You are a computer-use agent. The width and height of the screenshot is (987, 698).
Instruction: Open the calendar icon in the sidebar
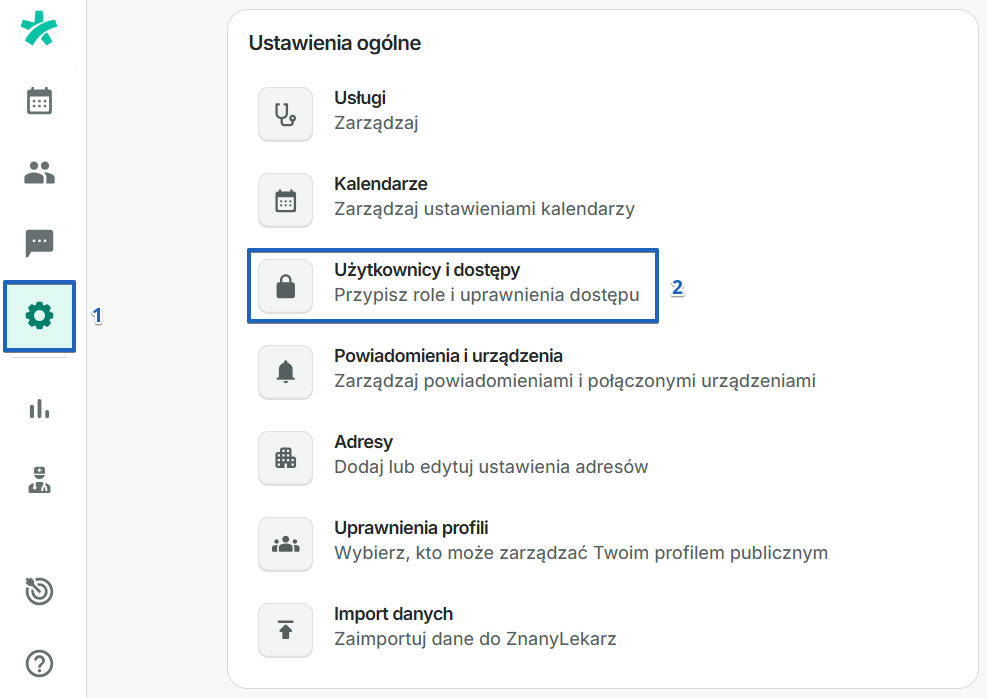coord(39,101)
